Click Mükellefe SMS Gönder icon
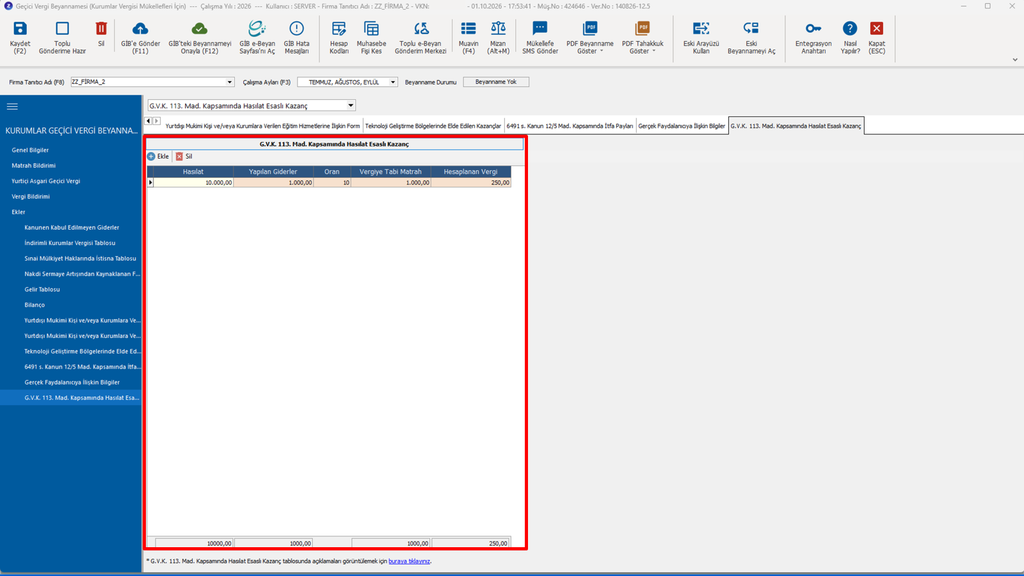1024x576 pixels. pos(539,29)
